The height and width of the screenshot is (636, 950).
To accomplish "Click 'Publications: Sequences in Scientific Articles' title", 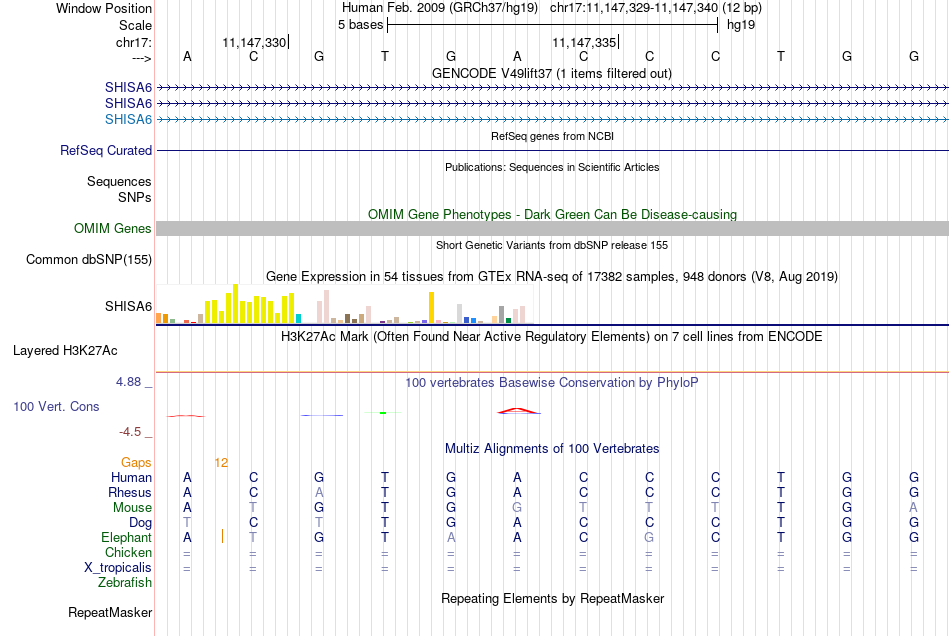I will coord(552,167).
